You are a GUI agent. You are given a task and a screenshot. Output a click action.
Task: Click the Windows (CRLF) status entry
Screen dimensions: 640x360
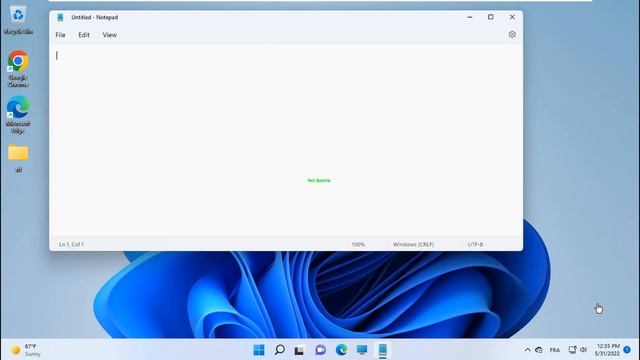[x=413, y=244]
